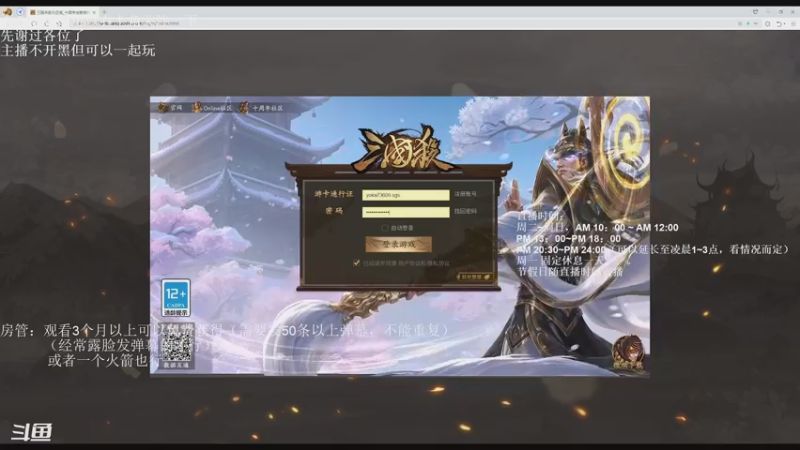Focus the 游卡通行证 account input field

(406, 195)
